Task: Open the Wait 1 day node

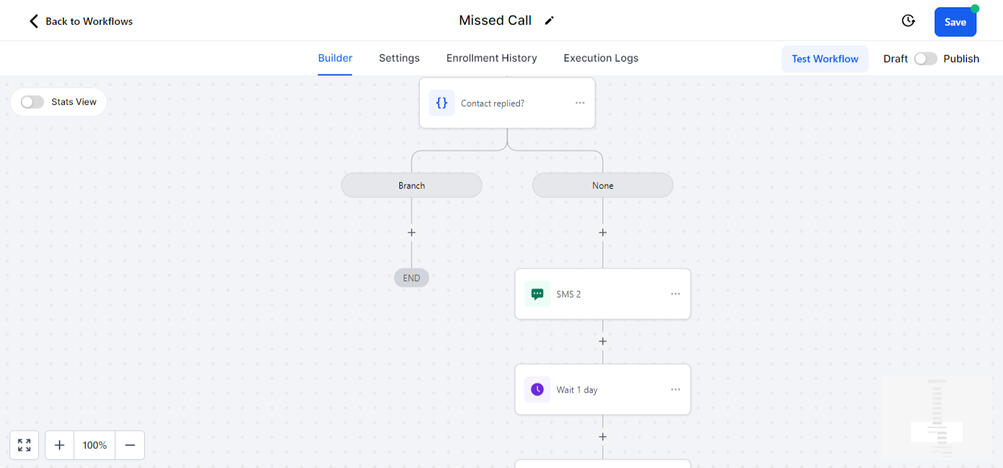Action: (603, 389)
